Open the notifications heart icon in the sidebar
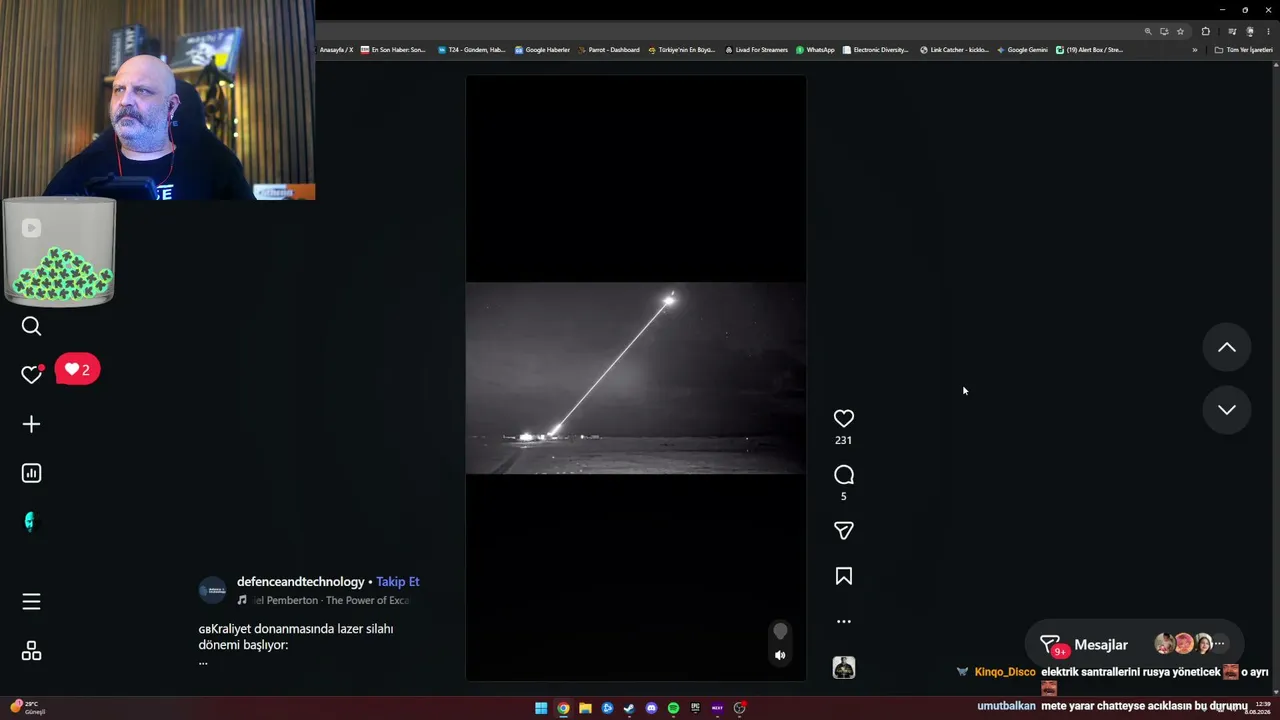 (31, 374)
